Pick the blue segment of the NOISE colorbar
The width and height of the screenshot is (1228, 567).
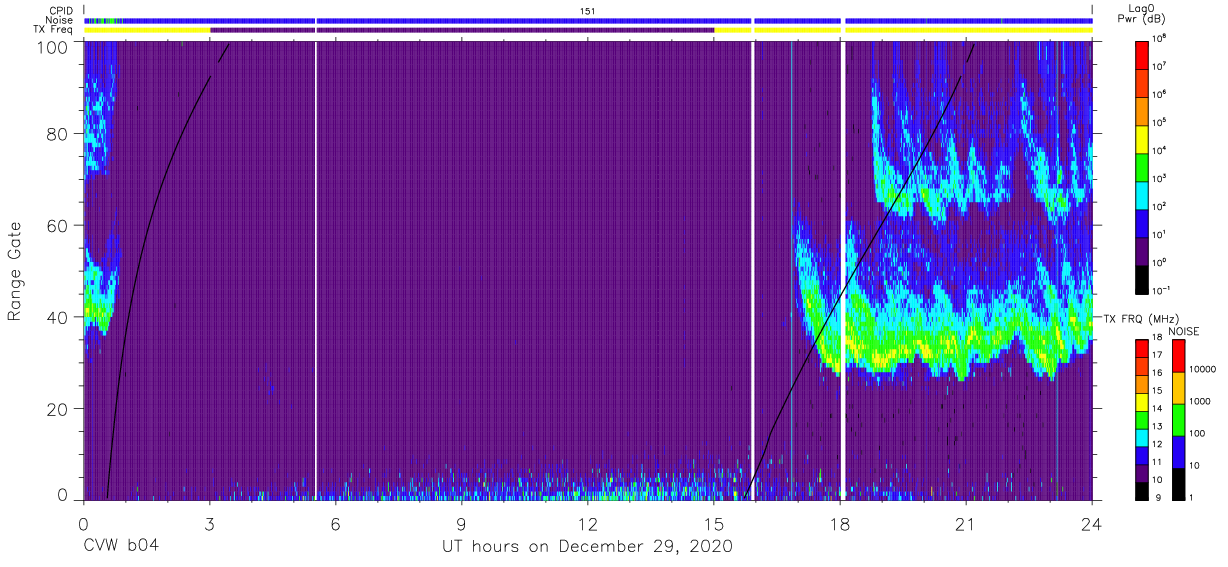[1178, 451]
